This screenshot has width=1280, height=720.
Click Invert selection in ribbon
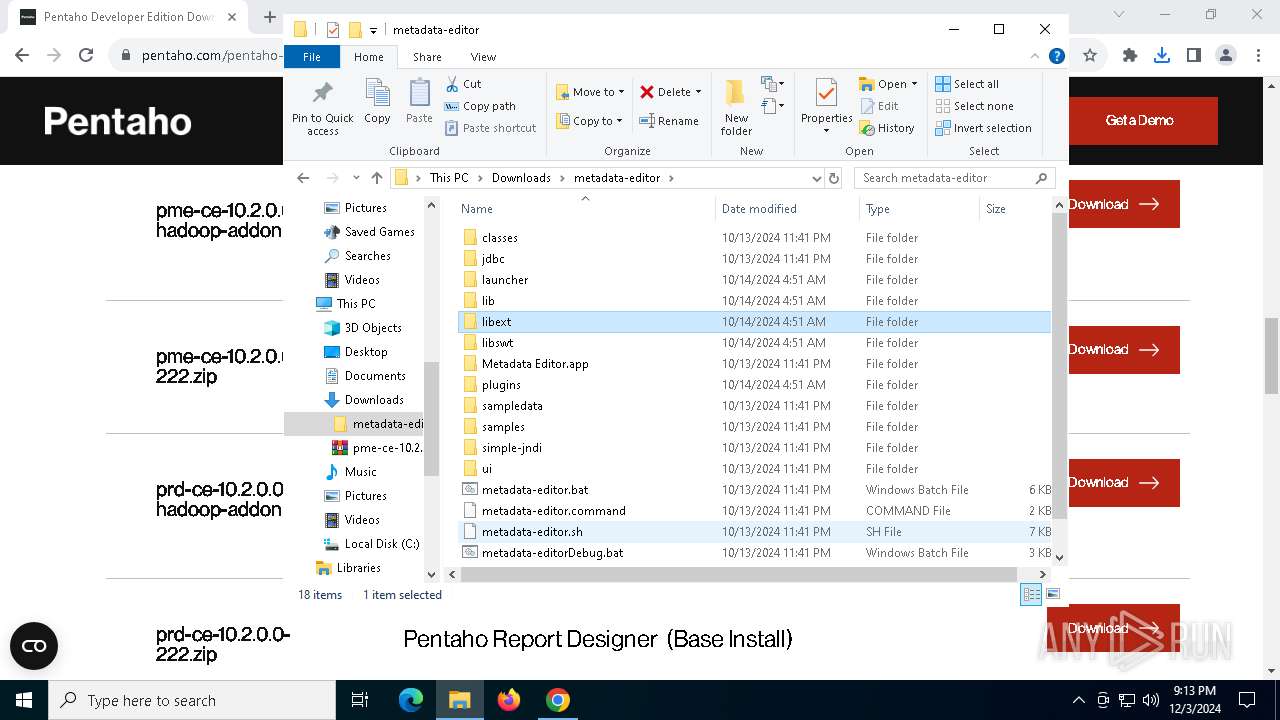click(x=983, y=128)
